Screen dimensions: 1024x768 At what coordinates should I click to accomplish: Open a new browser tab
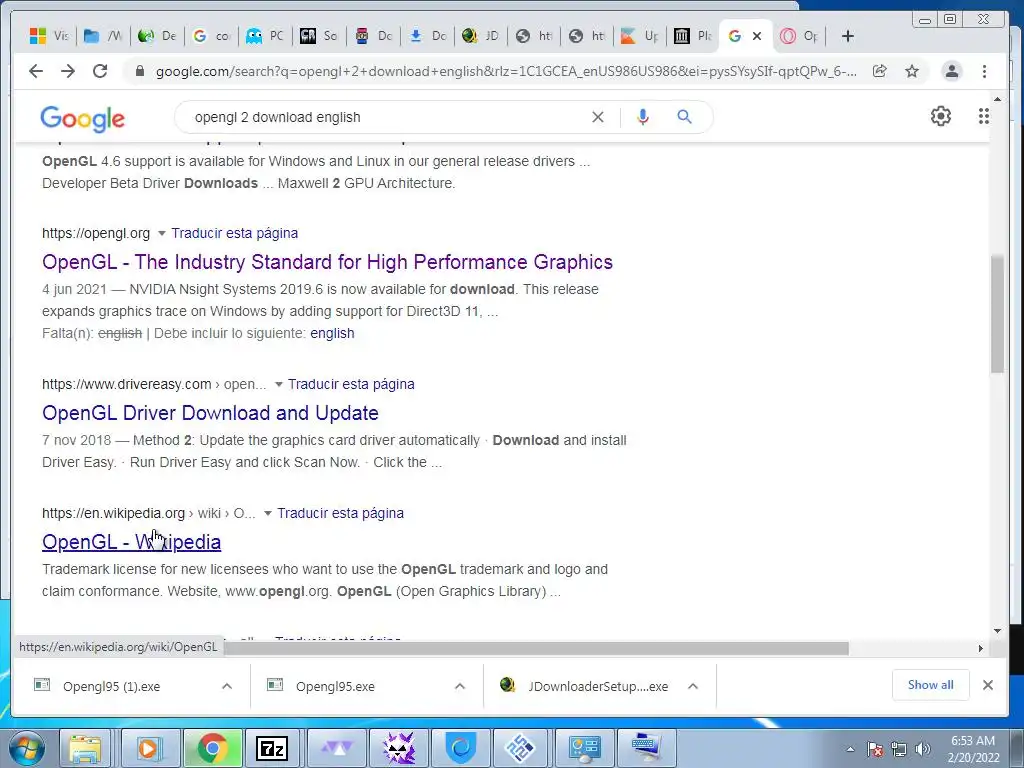(848, 36)
